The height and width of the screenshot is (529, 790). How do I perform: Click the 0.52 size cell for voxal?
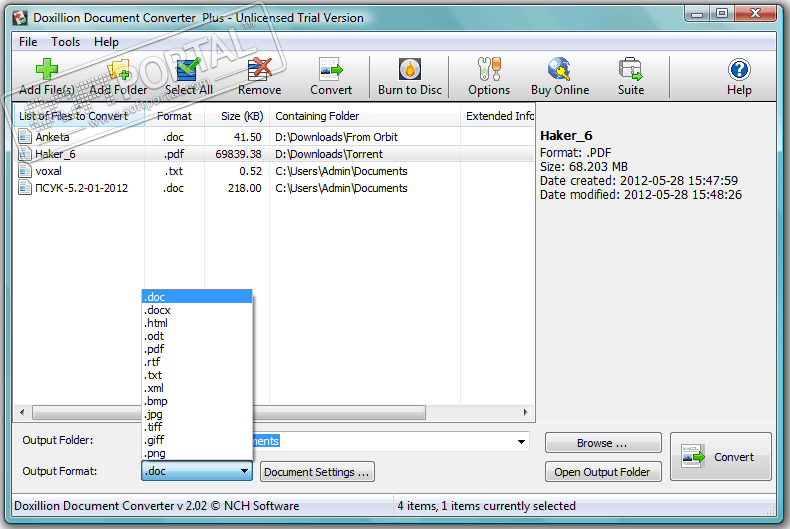tap(250, 171)
